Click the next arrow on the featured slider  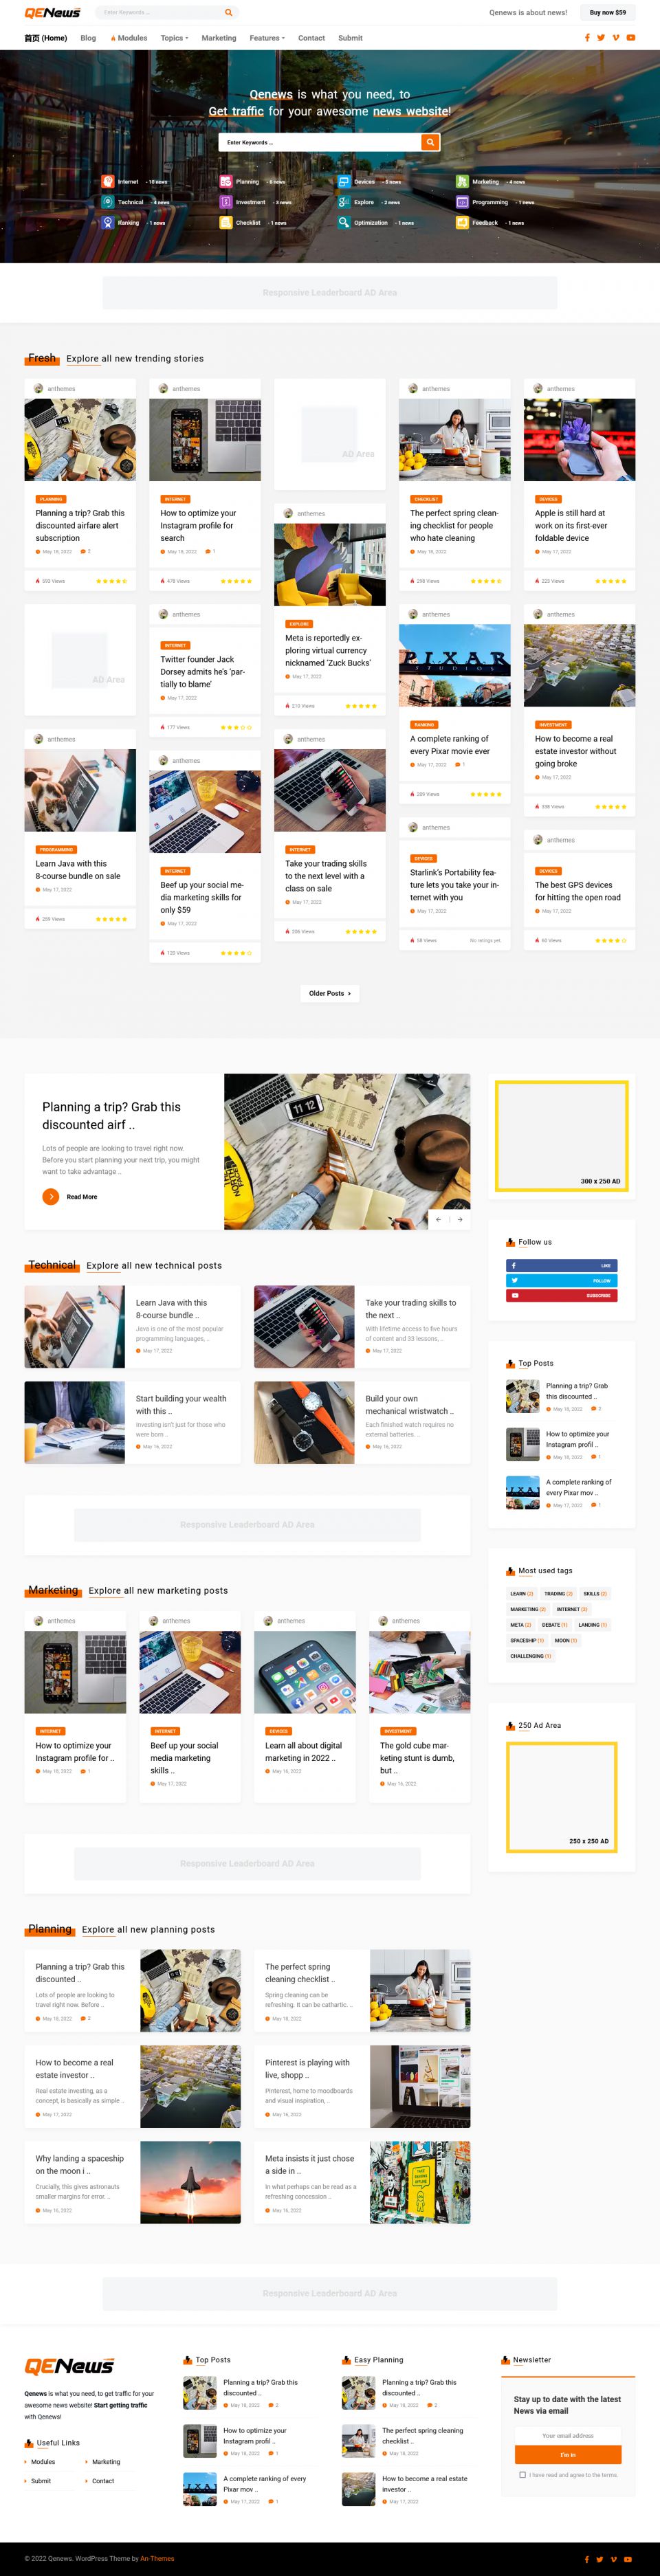[460, 1219]
